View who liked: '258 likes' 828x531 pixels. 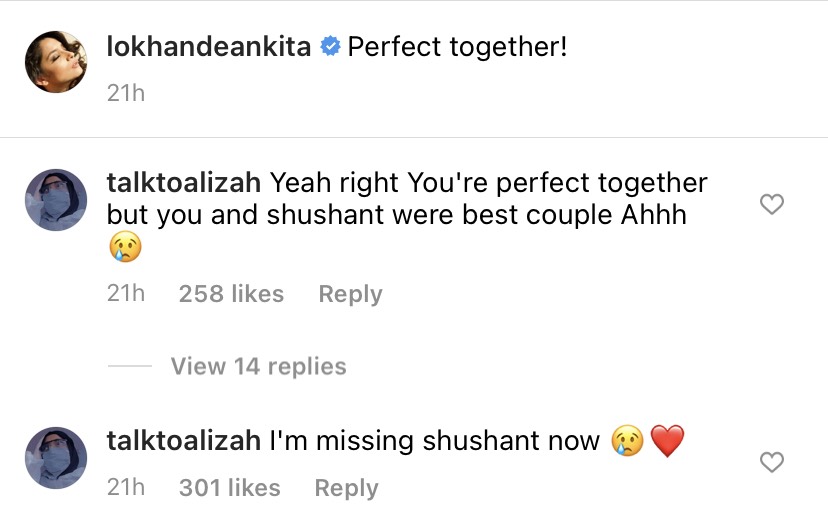coord(231,294)
